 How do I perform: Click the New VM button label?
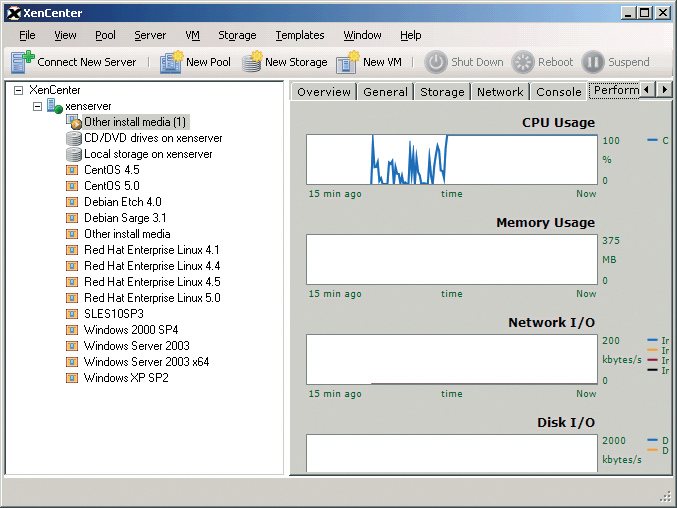pyautogui.click(x=382, y=62)
